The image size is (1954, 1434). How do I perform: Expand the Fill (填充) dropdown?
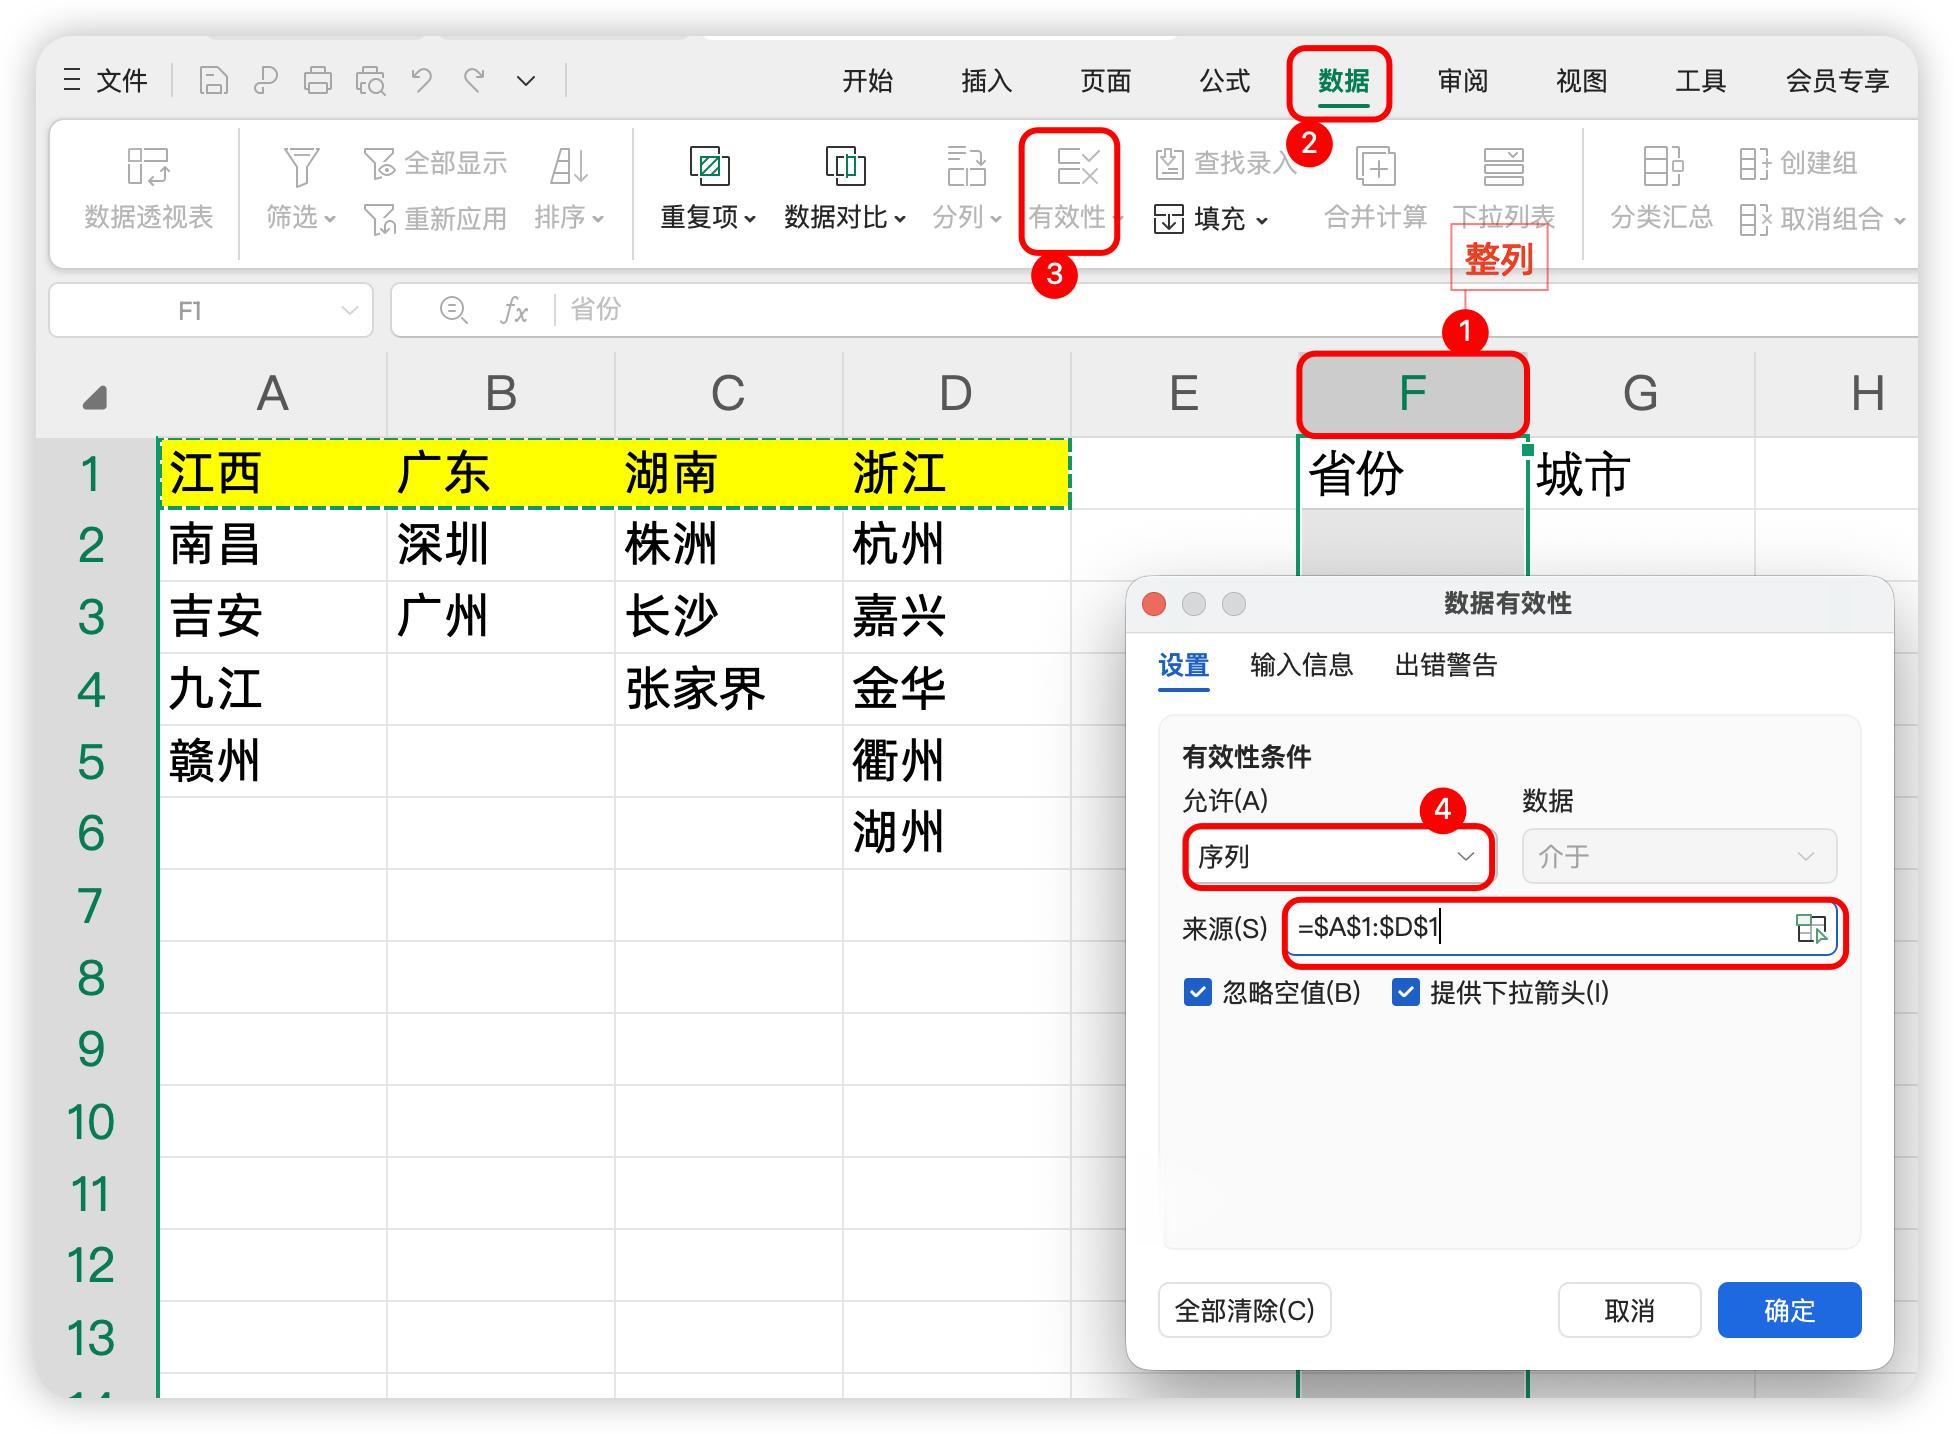(1261, 219)
